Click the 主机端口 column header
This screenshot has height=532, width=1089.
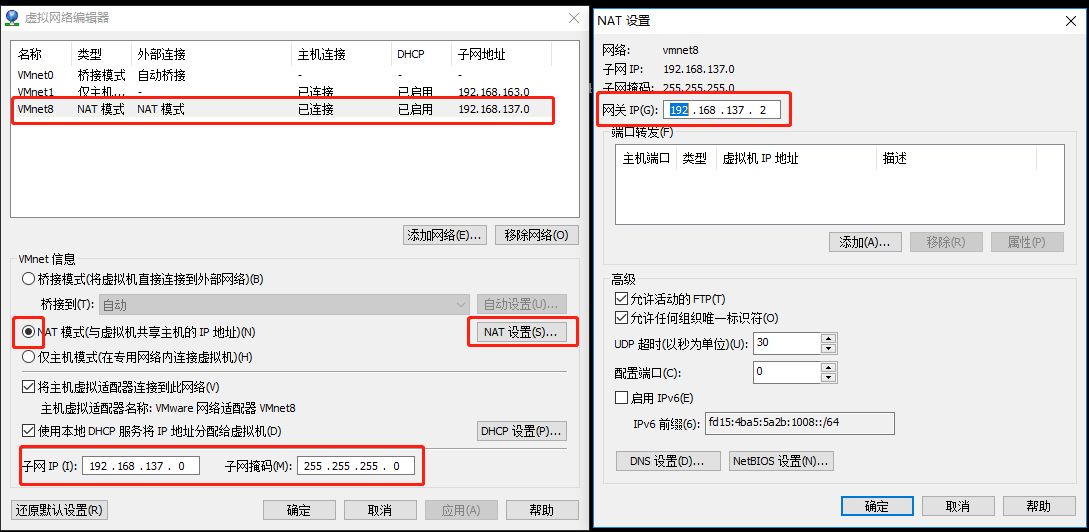[646, 158]
